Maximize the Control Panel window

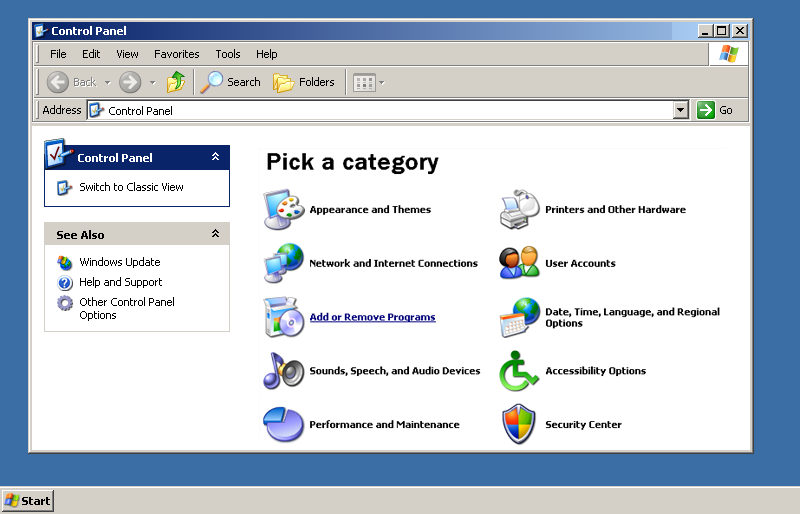tap(721, 31)
